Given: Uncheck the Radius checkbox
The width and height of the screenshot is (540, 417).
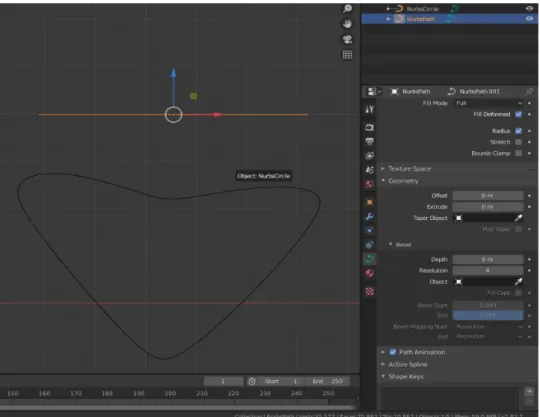Looking at the screenshot, I should coord(519,131).
